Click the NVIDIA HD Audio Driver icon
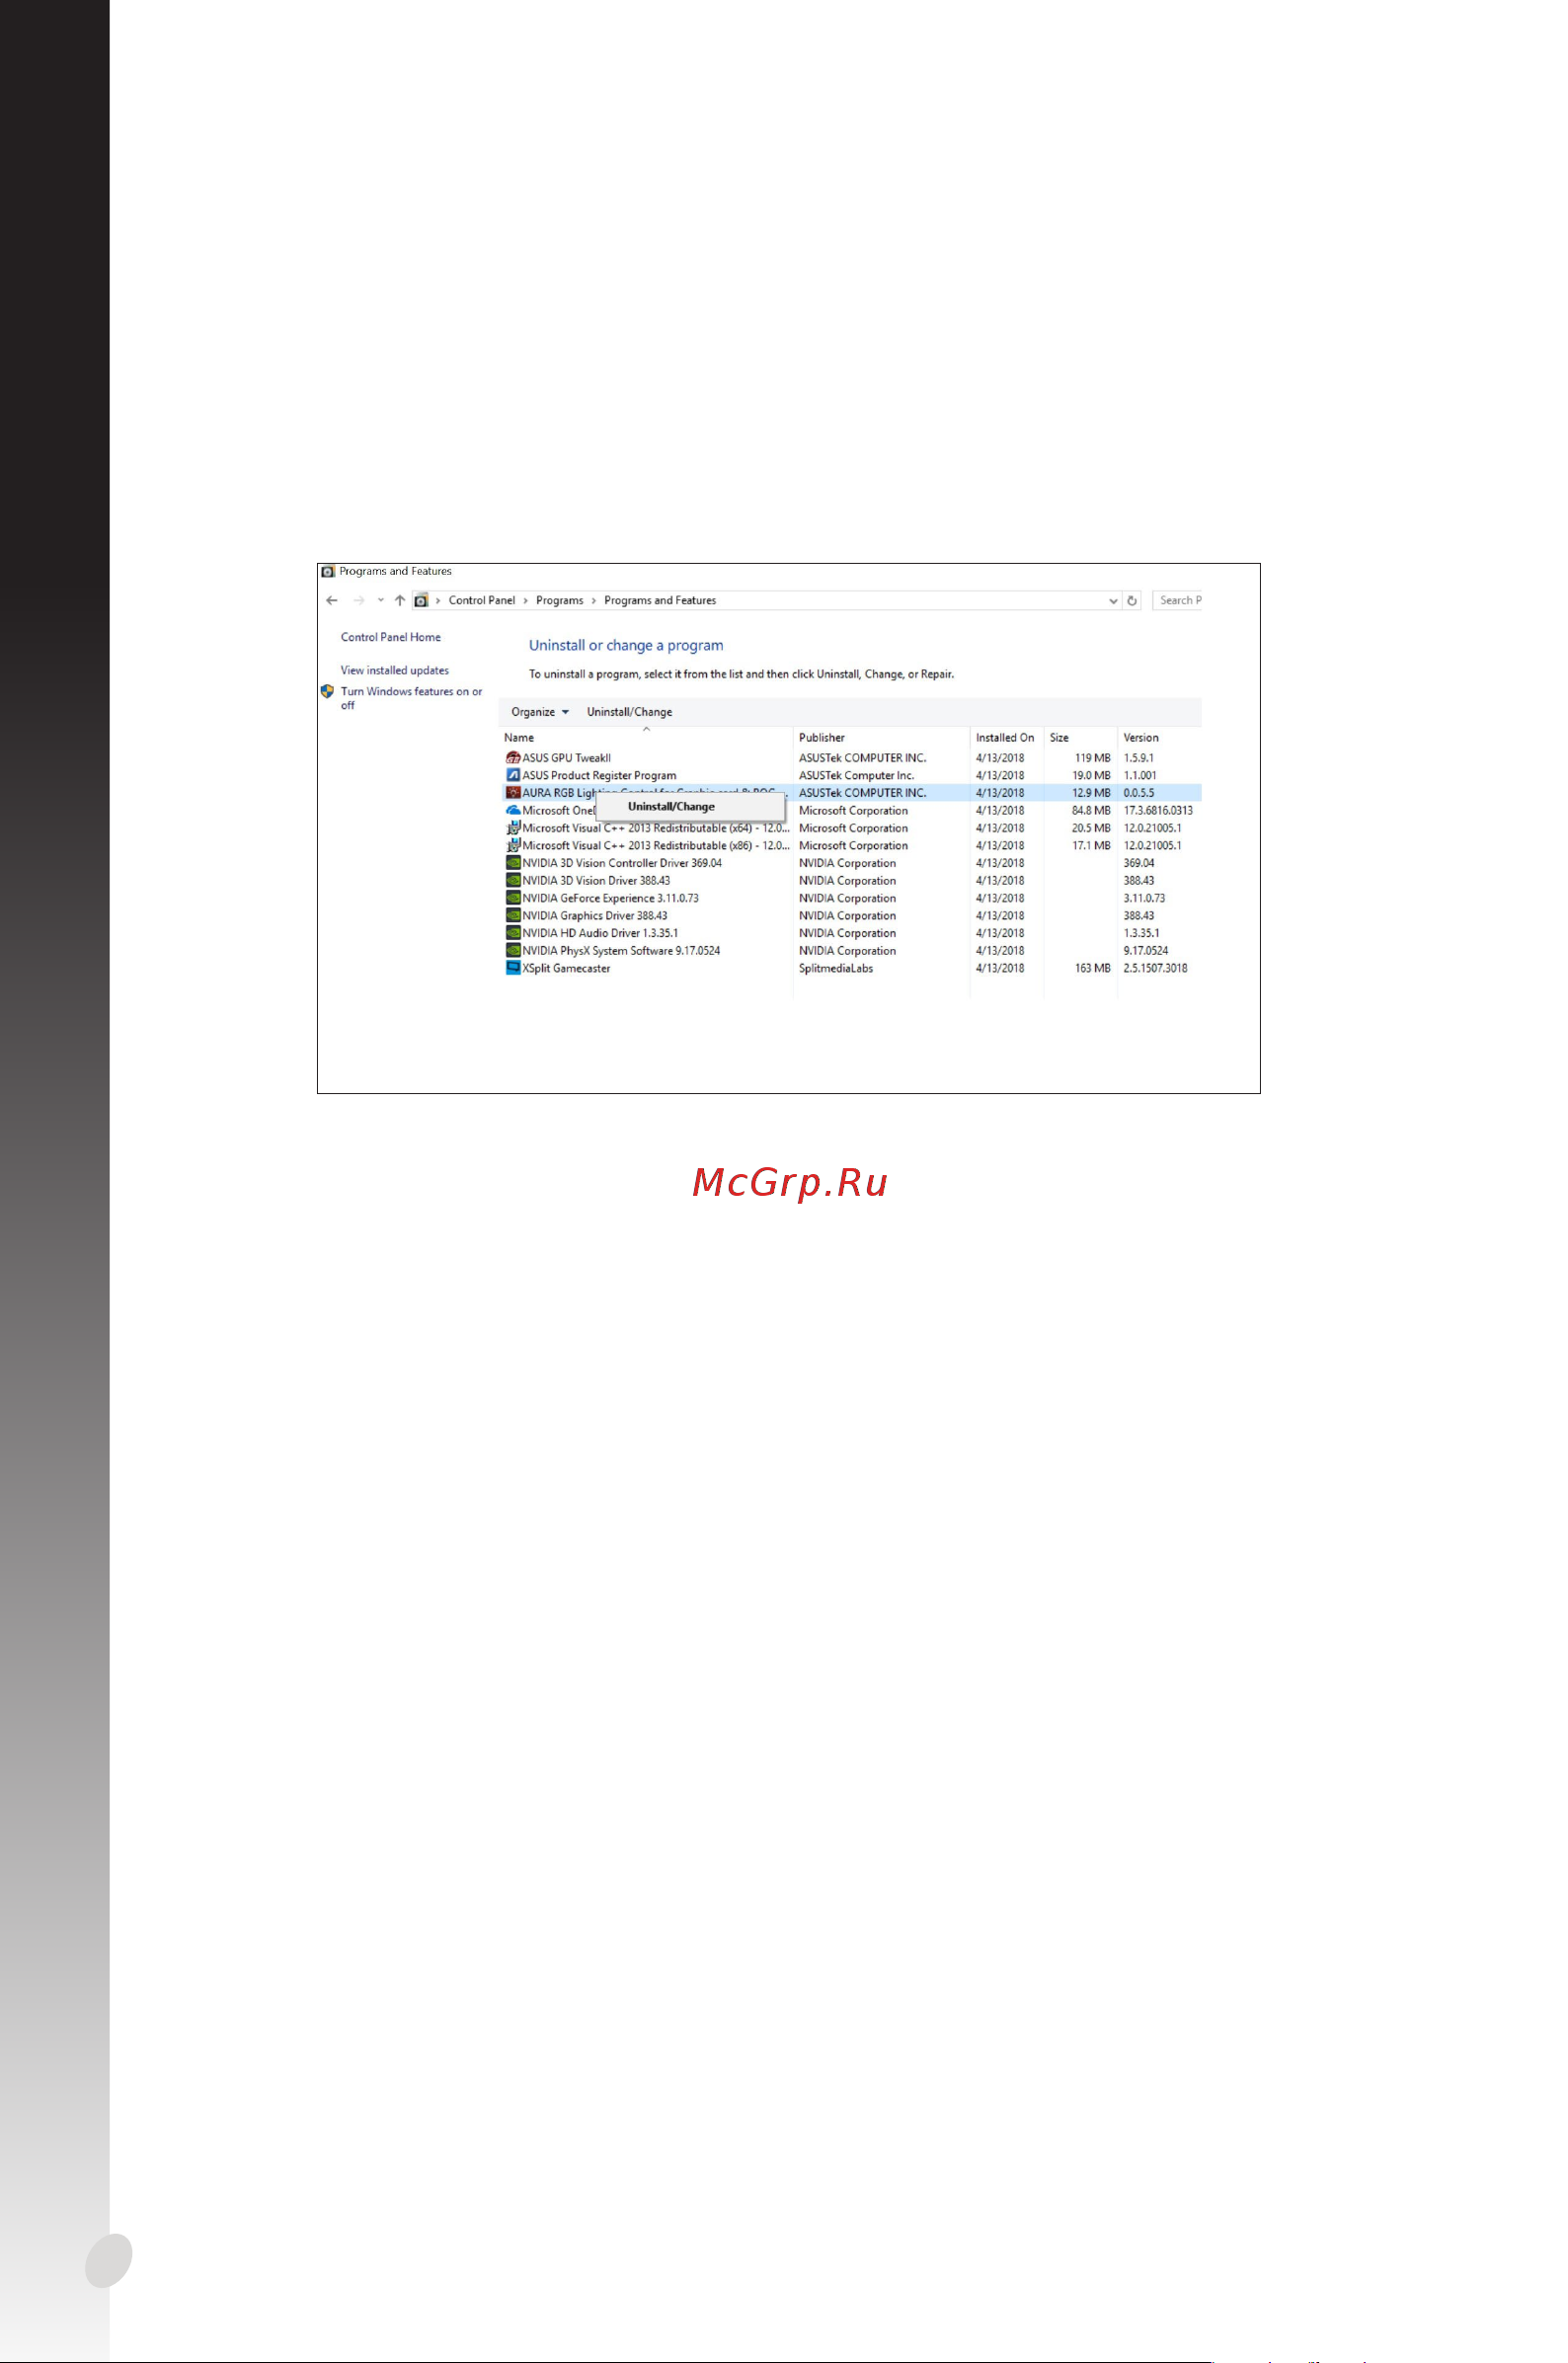Screen dimensions: 1568x2363 pos(513,933)
